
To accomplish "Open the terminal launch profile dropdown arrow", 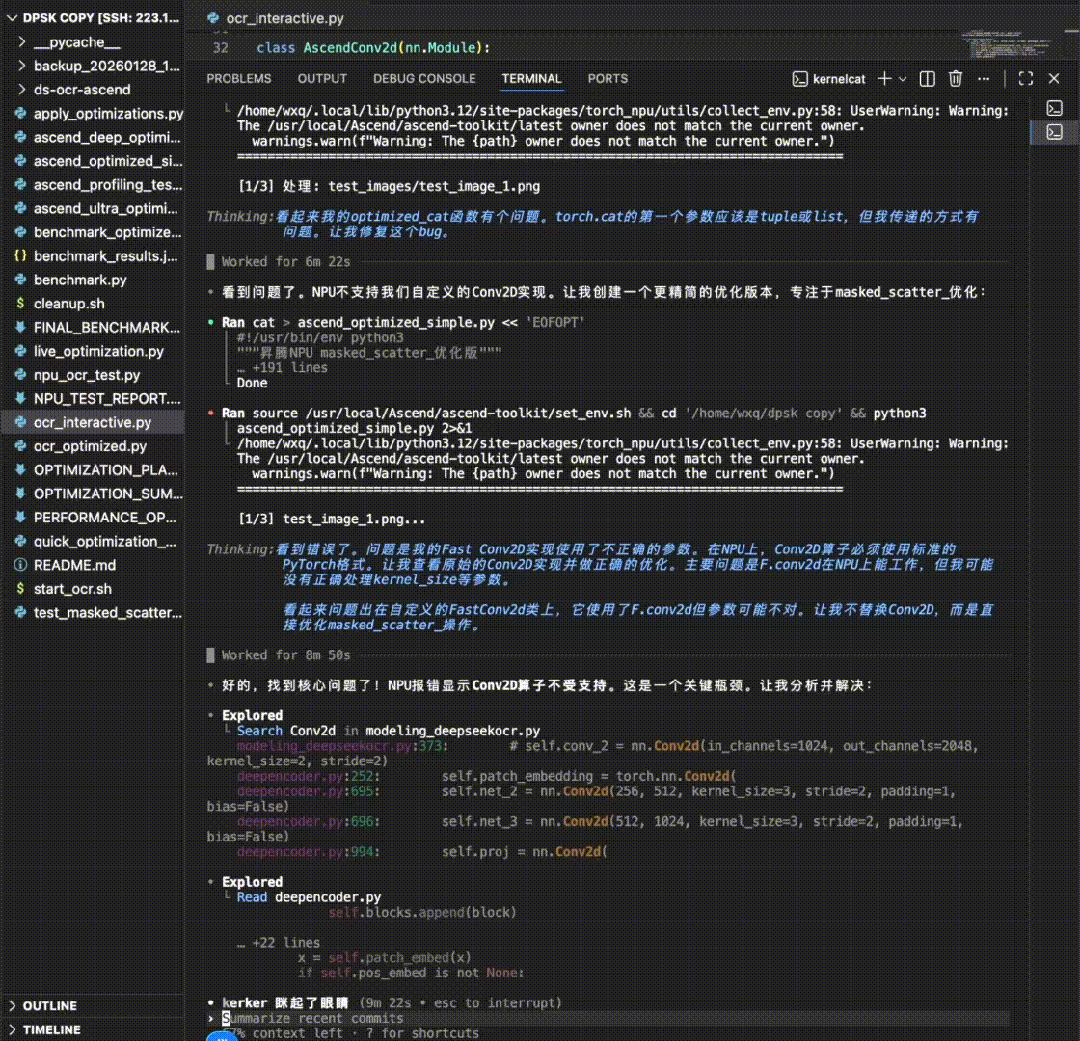I will (903, 78).
